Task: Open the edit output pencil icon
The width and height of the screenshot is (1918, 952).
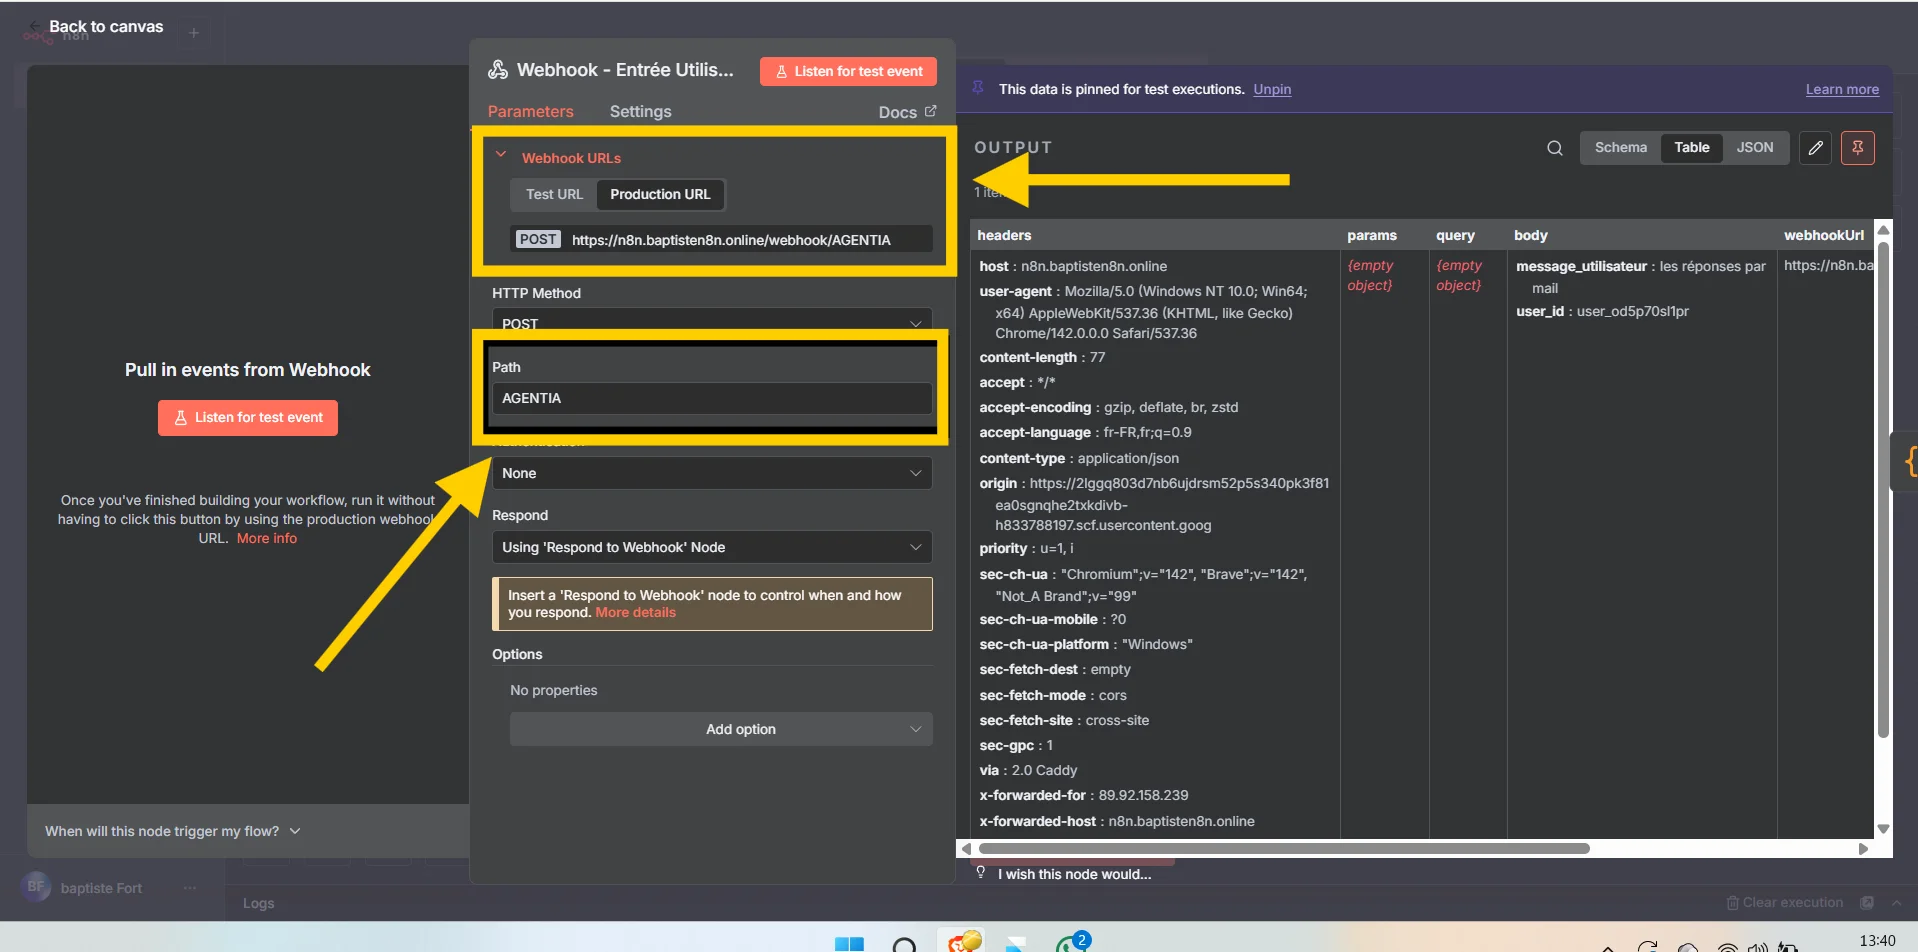Action: coord(1815,147)
